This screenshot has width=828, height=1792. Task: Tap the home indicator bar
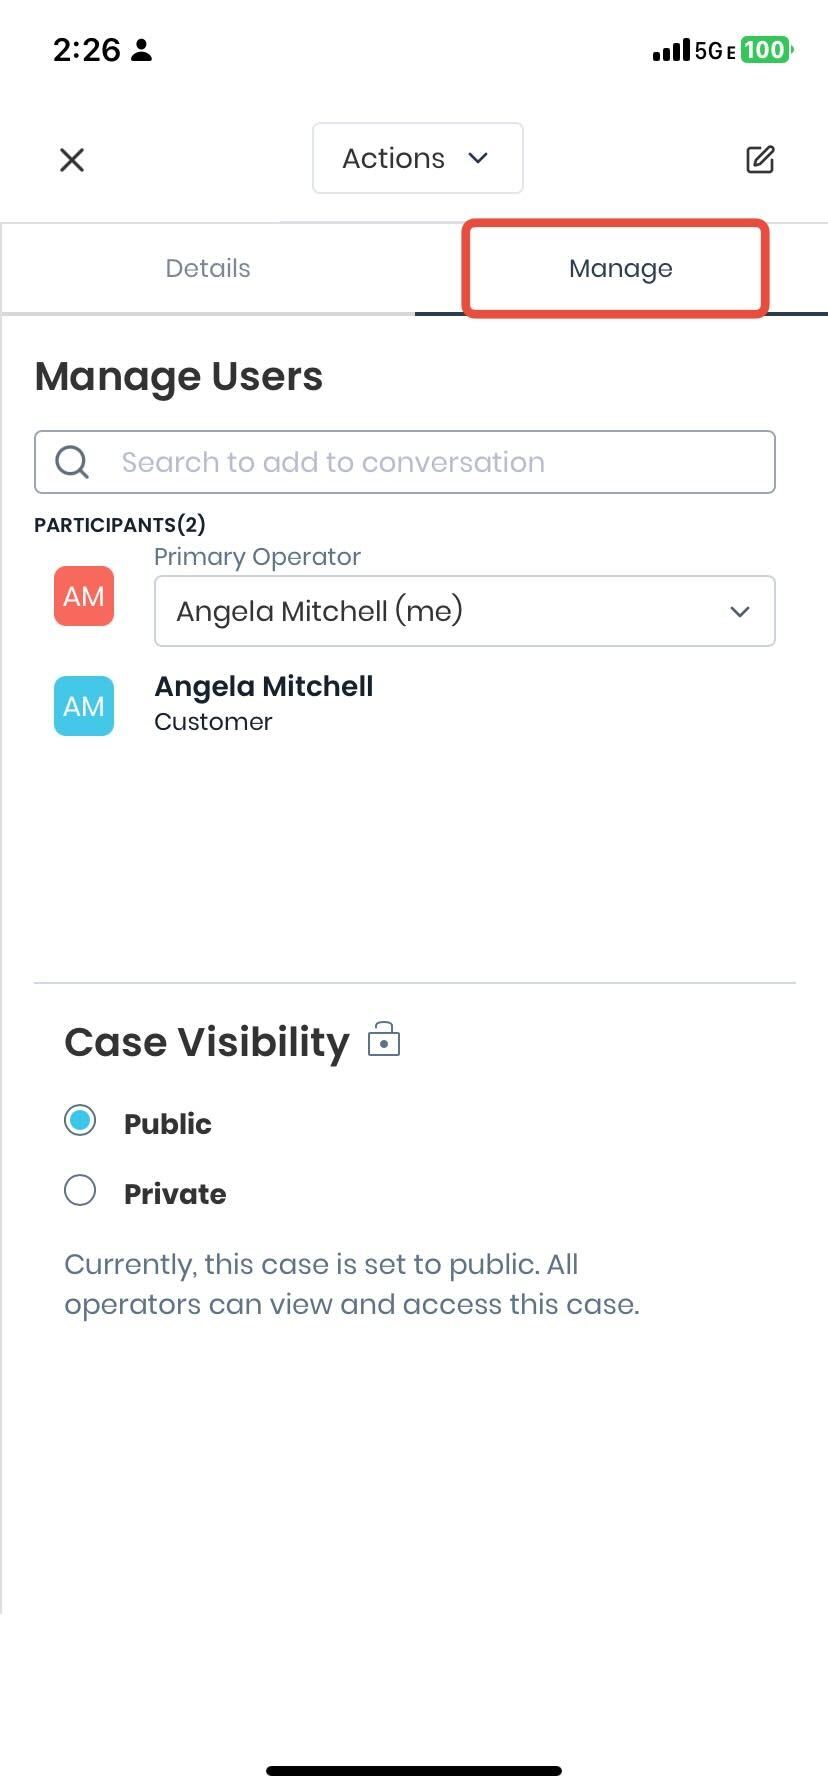click(x=414, y=1771)
